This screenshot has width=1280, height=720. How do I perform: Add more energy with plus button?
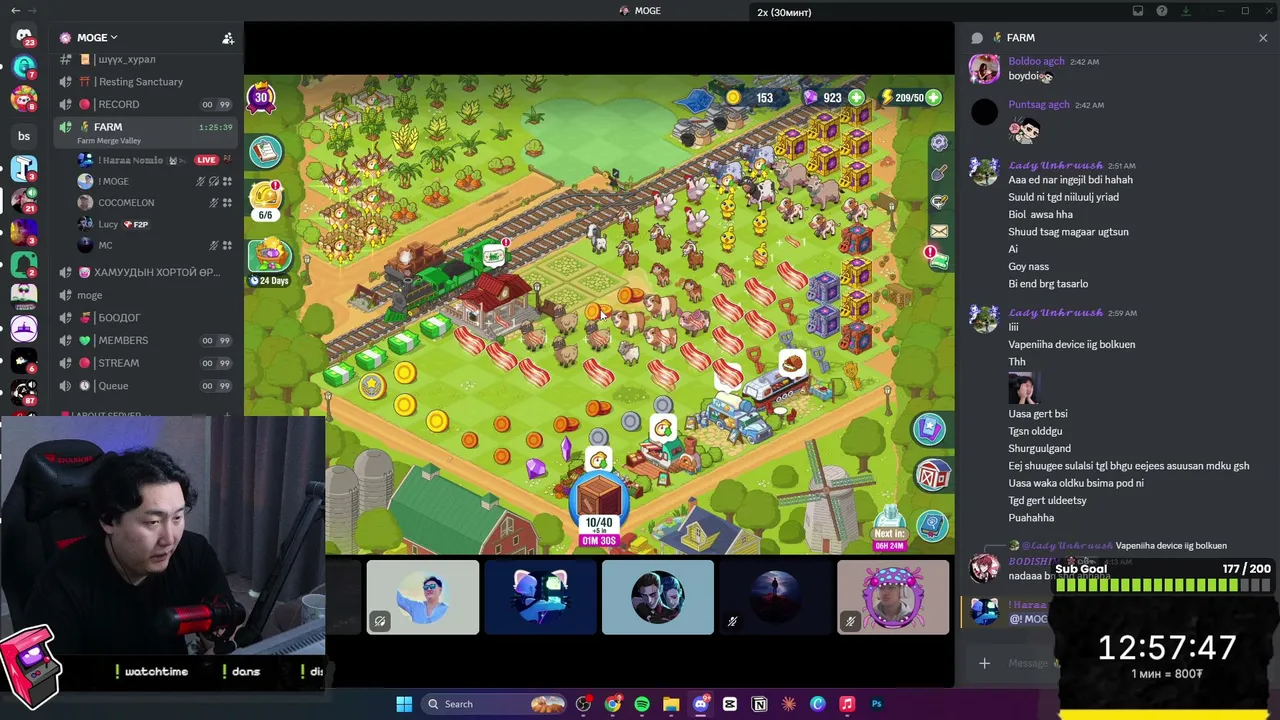tap(933, 98)
